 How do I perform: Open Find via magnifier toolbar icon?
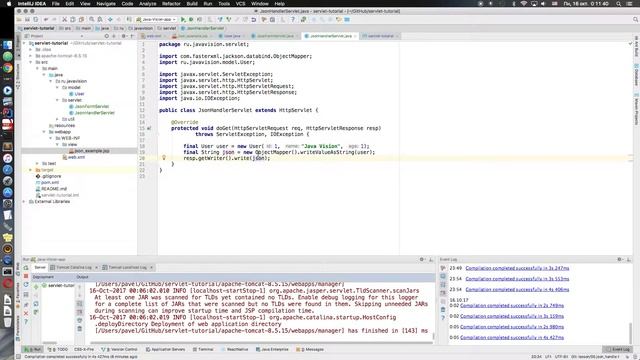92,19
